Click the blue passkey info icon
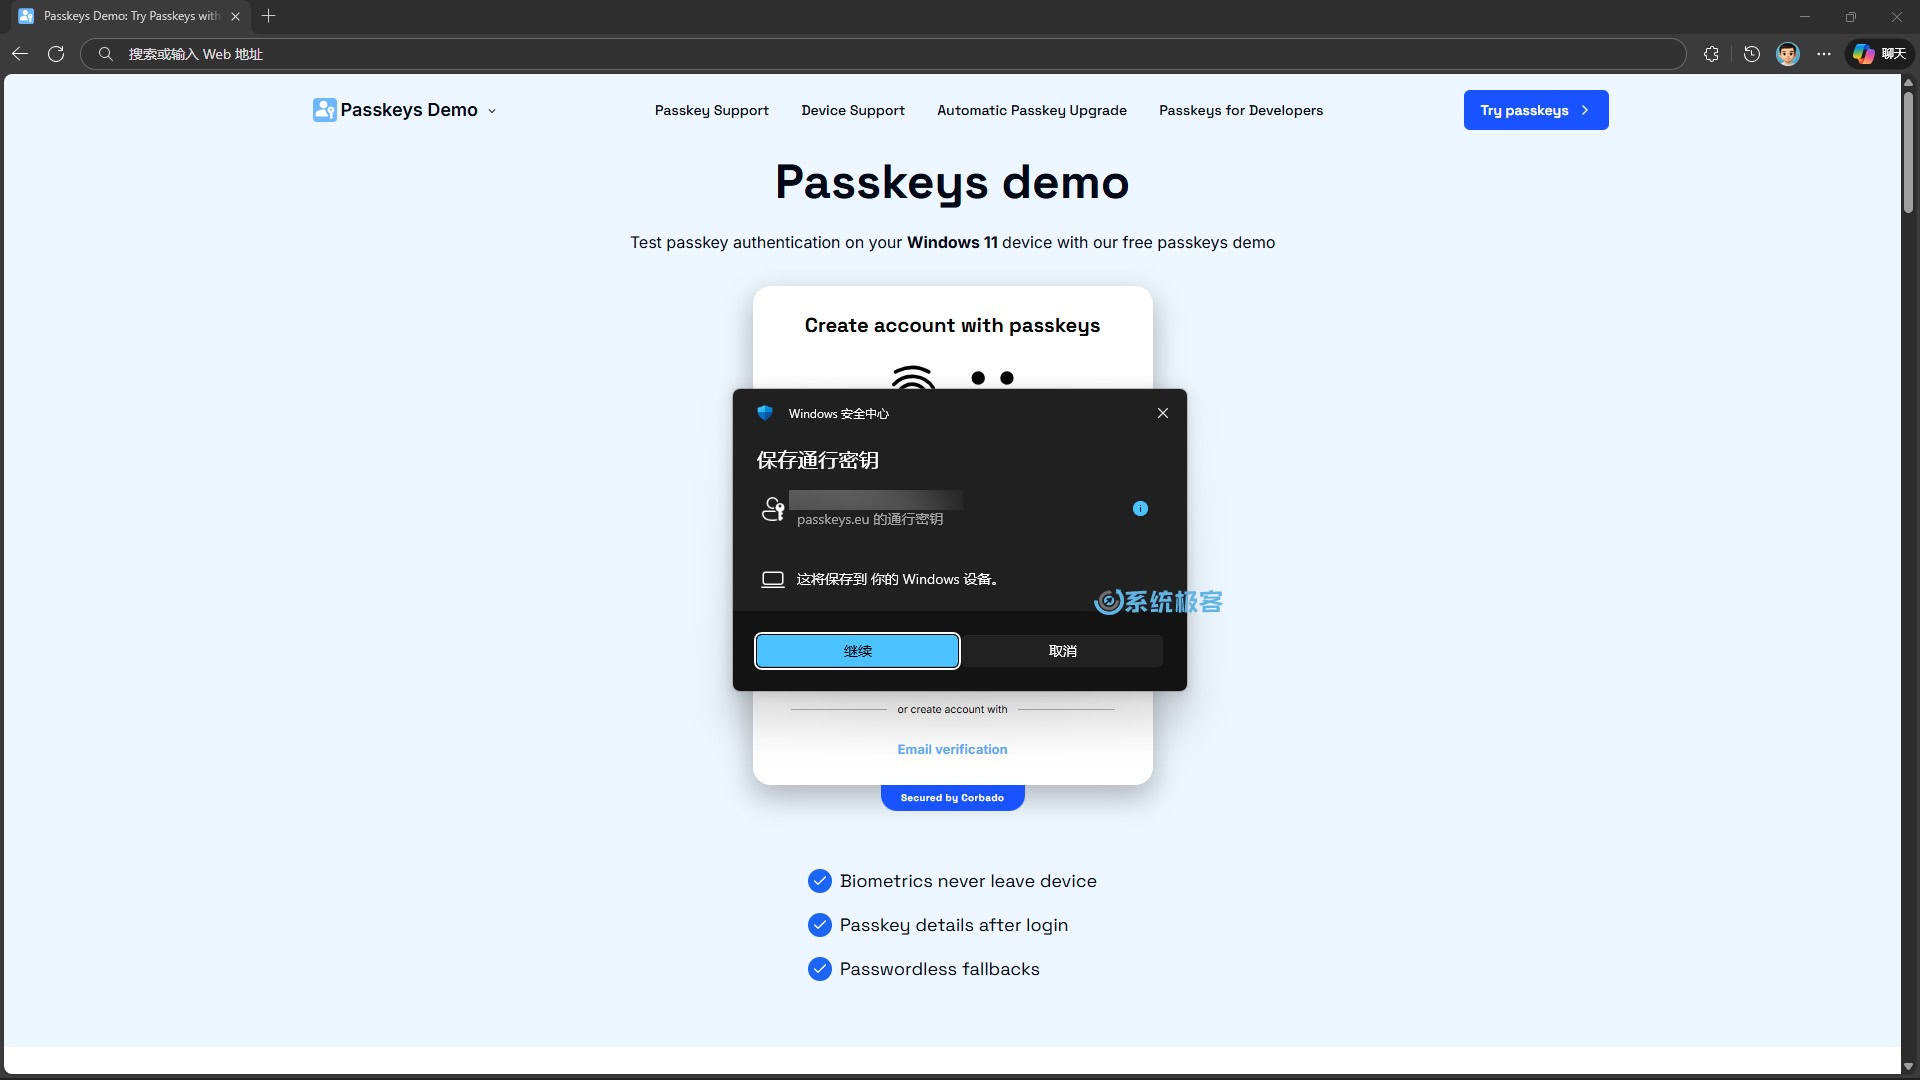Image resolution: width=1920 pixels, height=1080 pixels. pos(1140,509)
